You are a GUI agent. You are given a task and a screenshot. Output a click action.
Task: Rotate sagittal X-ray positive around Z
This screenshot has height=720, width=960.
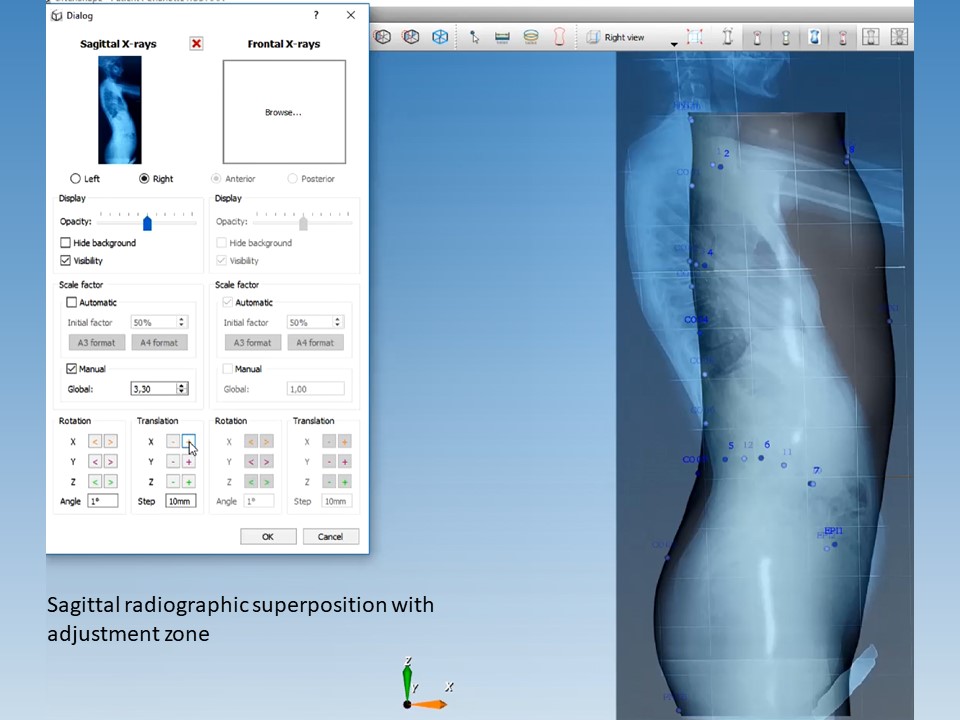[110, 482]
